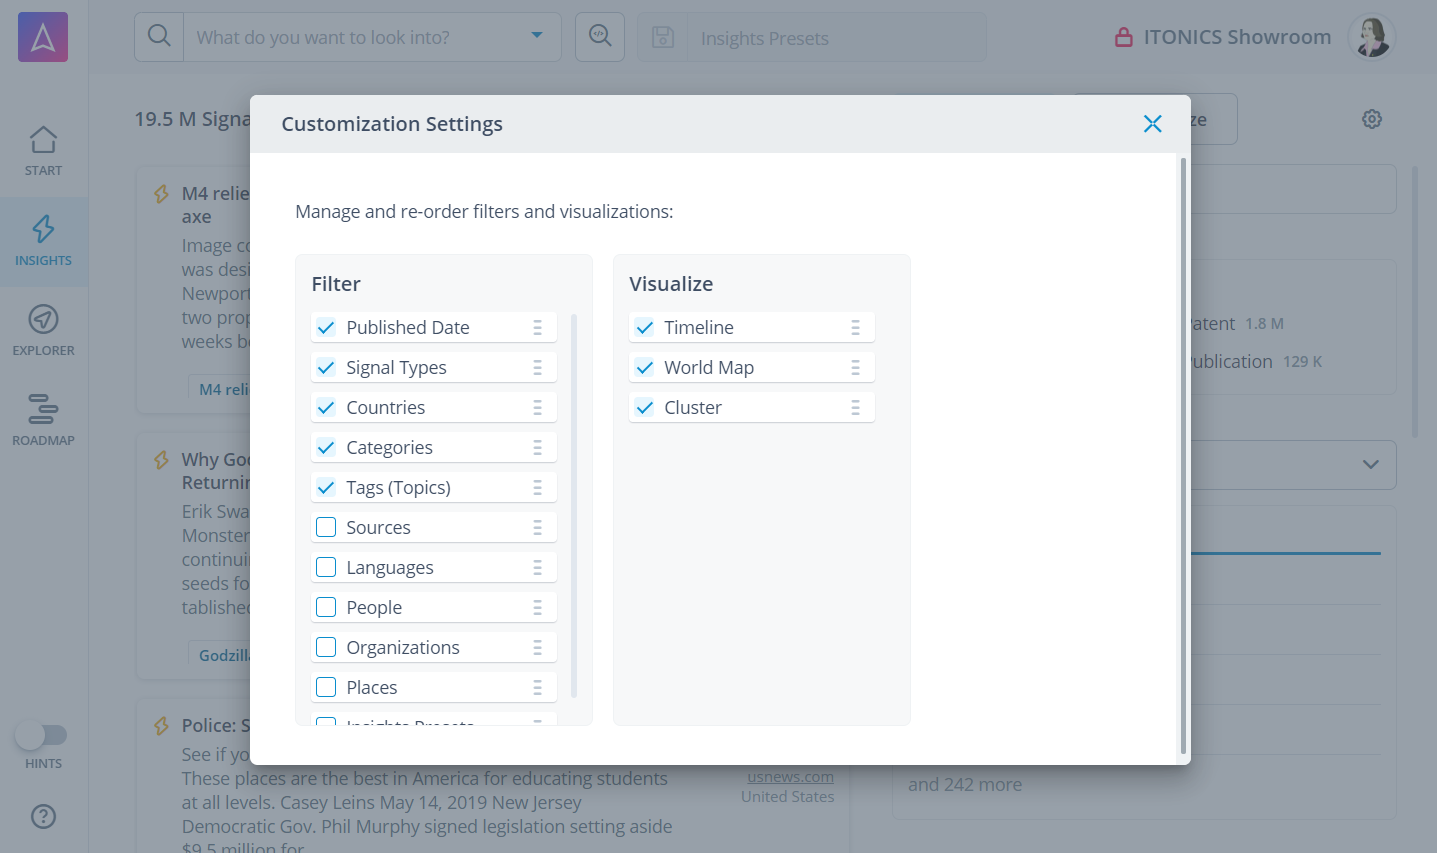Close the Customization Settings dialog
Screen dimensions: 1437x853
click(1152, 124)
